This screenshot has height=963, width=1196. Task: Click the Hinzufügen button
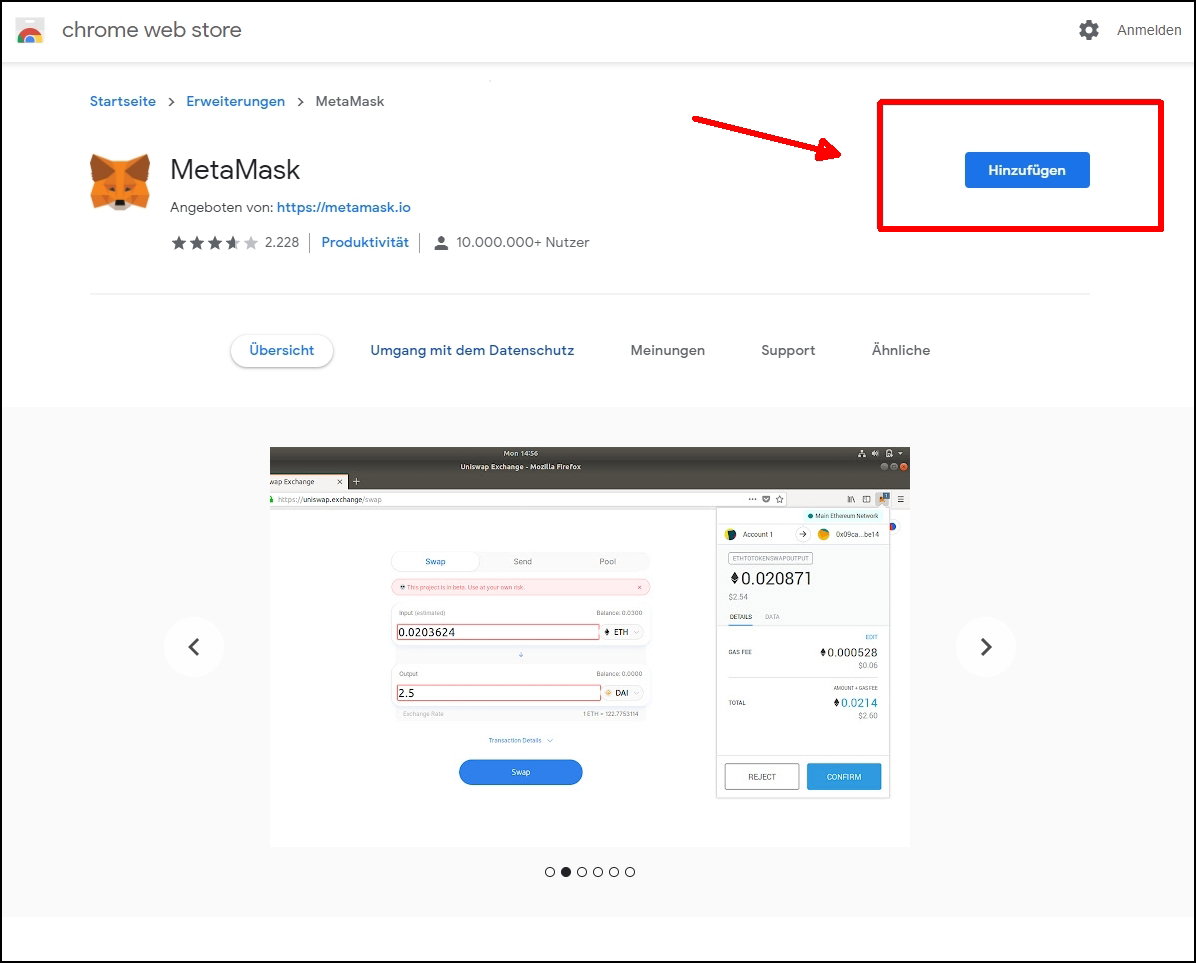(1027, 170)
